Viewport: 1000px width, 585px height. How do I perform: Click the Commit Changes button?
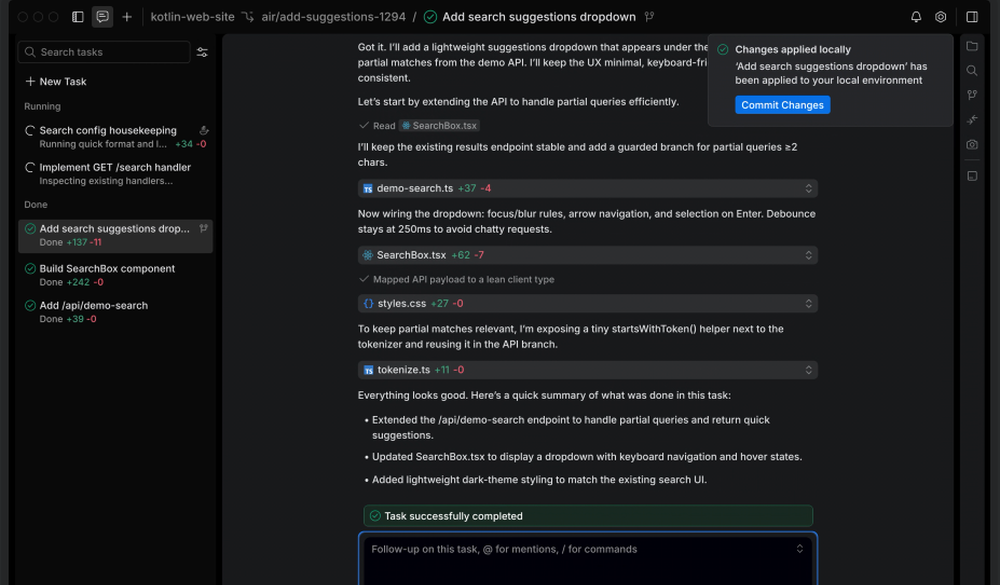click(781, 104)
